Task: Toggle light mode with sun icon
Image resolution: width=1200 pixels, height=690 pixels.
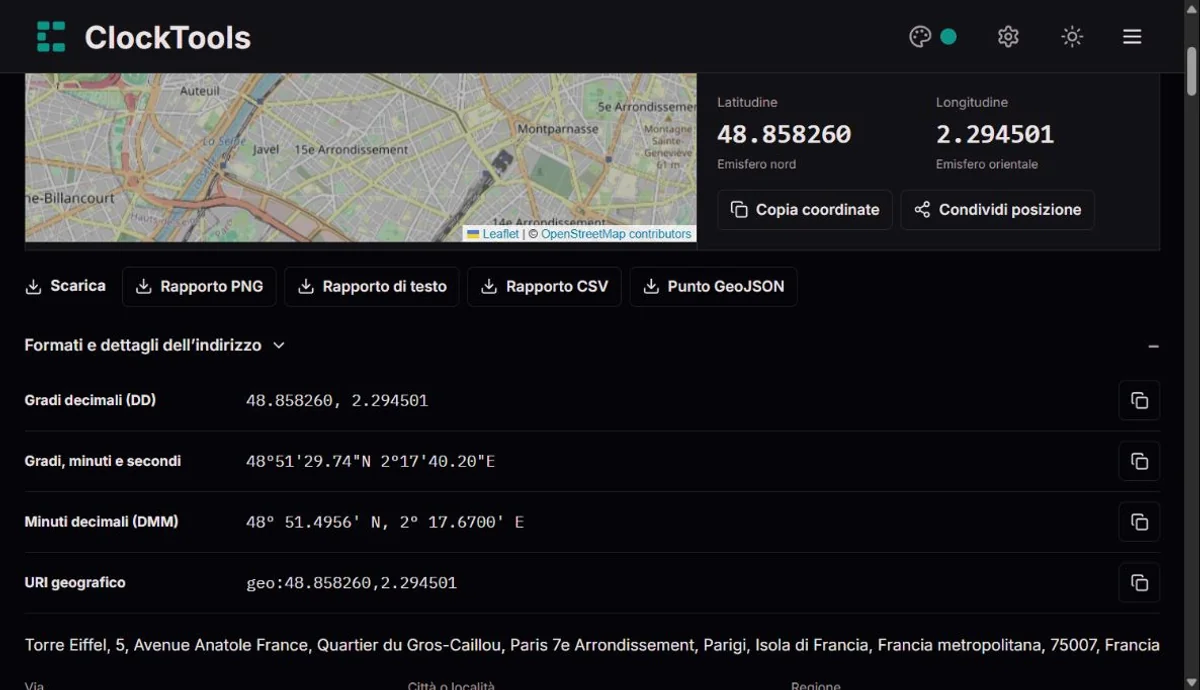Action: point(1072,37)
